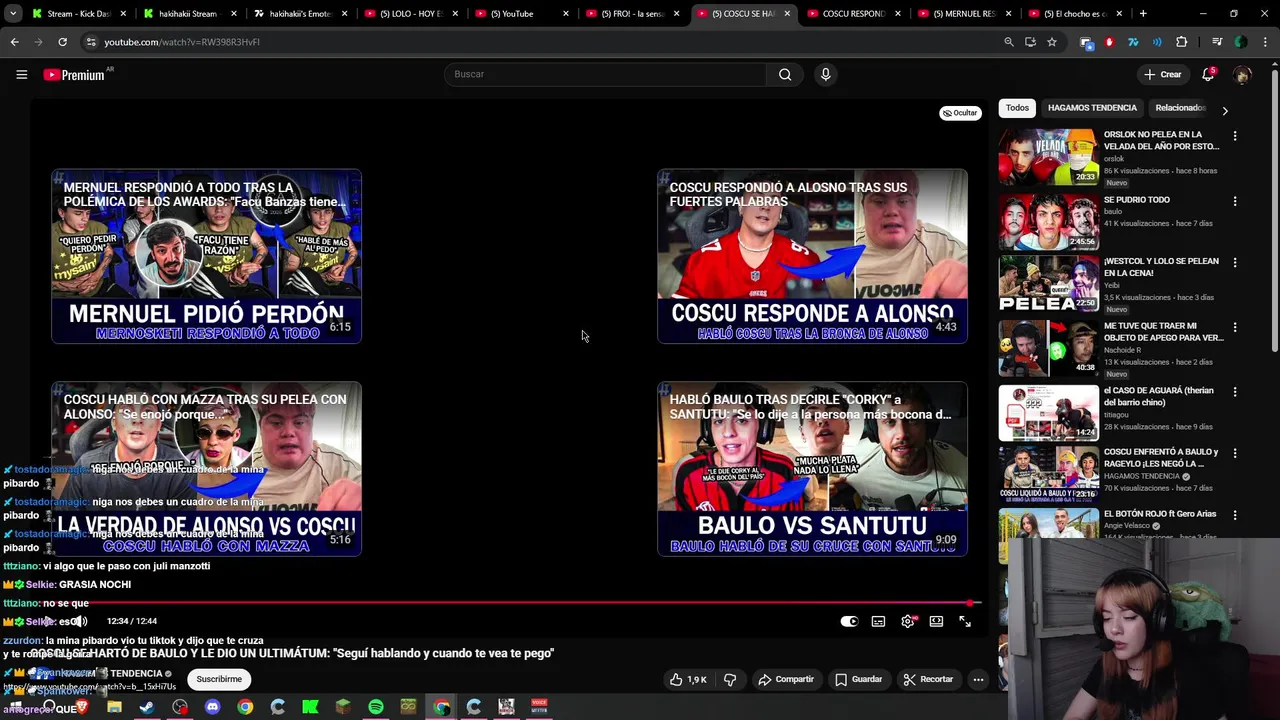Image resolution: width=1280 pixels, height=720 pixels.
Task: Hide end screen cards with Ocultar
Action: tap(960, 113)
